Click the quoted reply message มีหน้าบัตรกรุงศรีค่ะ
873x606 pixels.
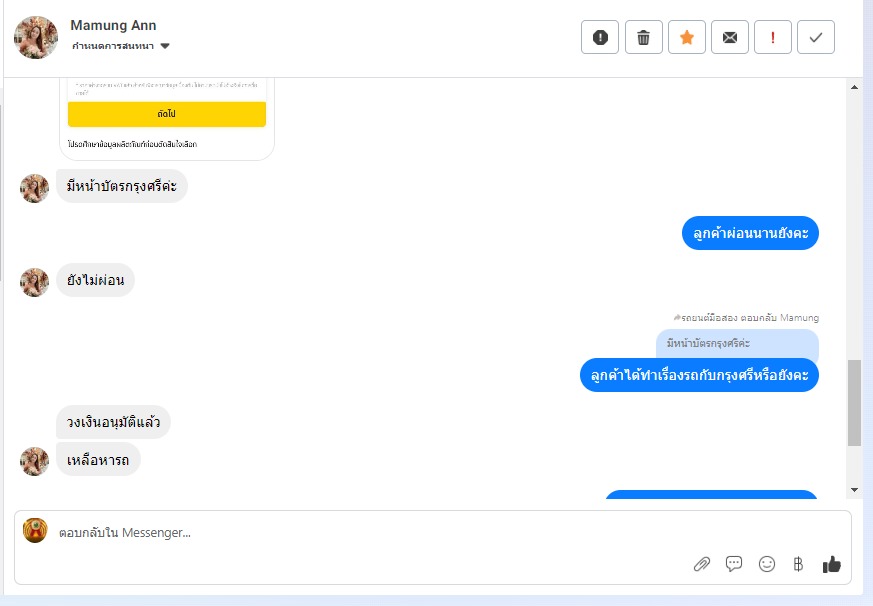[737, 344]
